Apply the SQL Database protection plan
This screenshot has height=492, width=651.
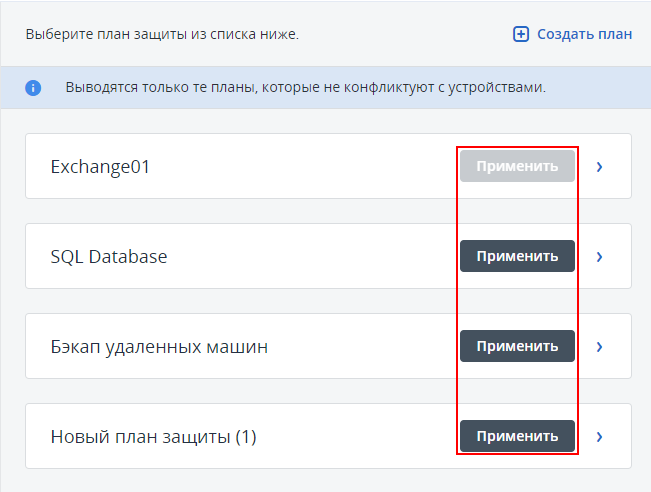tap(517, 256)
